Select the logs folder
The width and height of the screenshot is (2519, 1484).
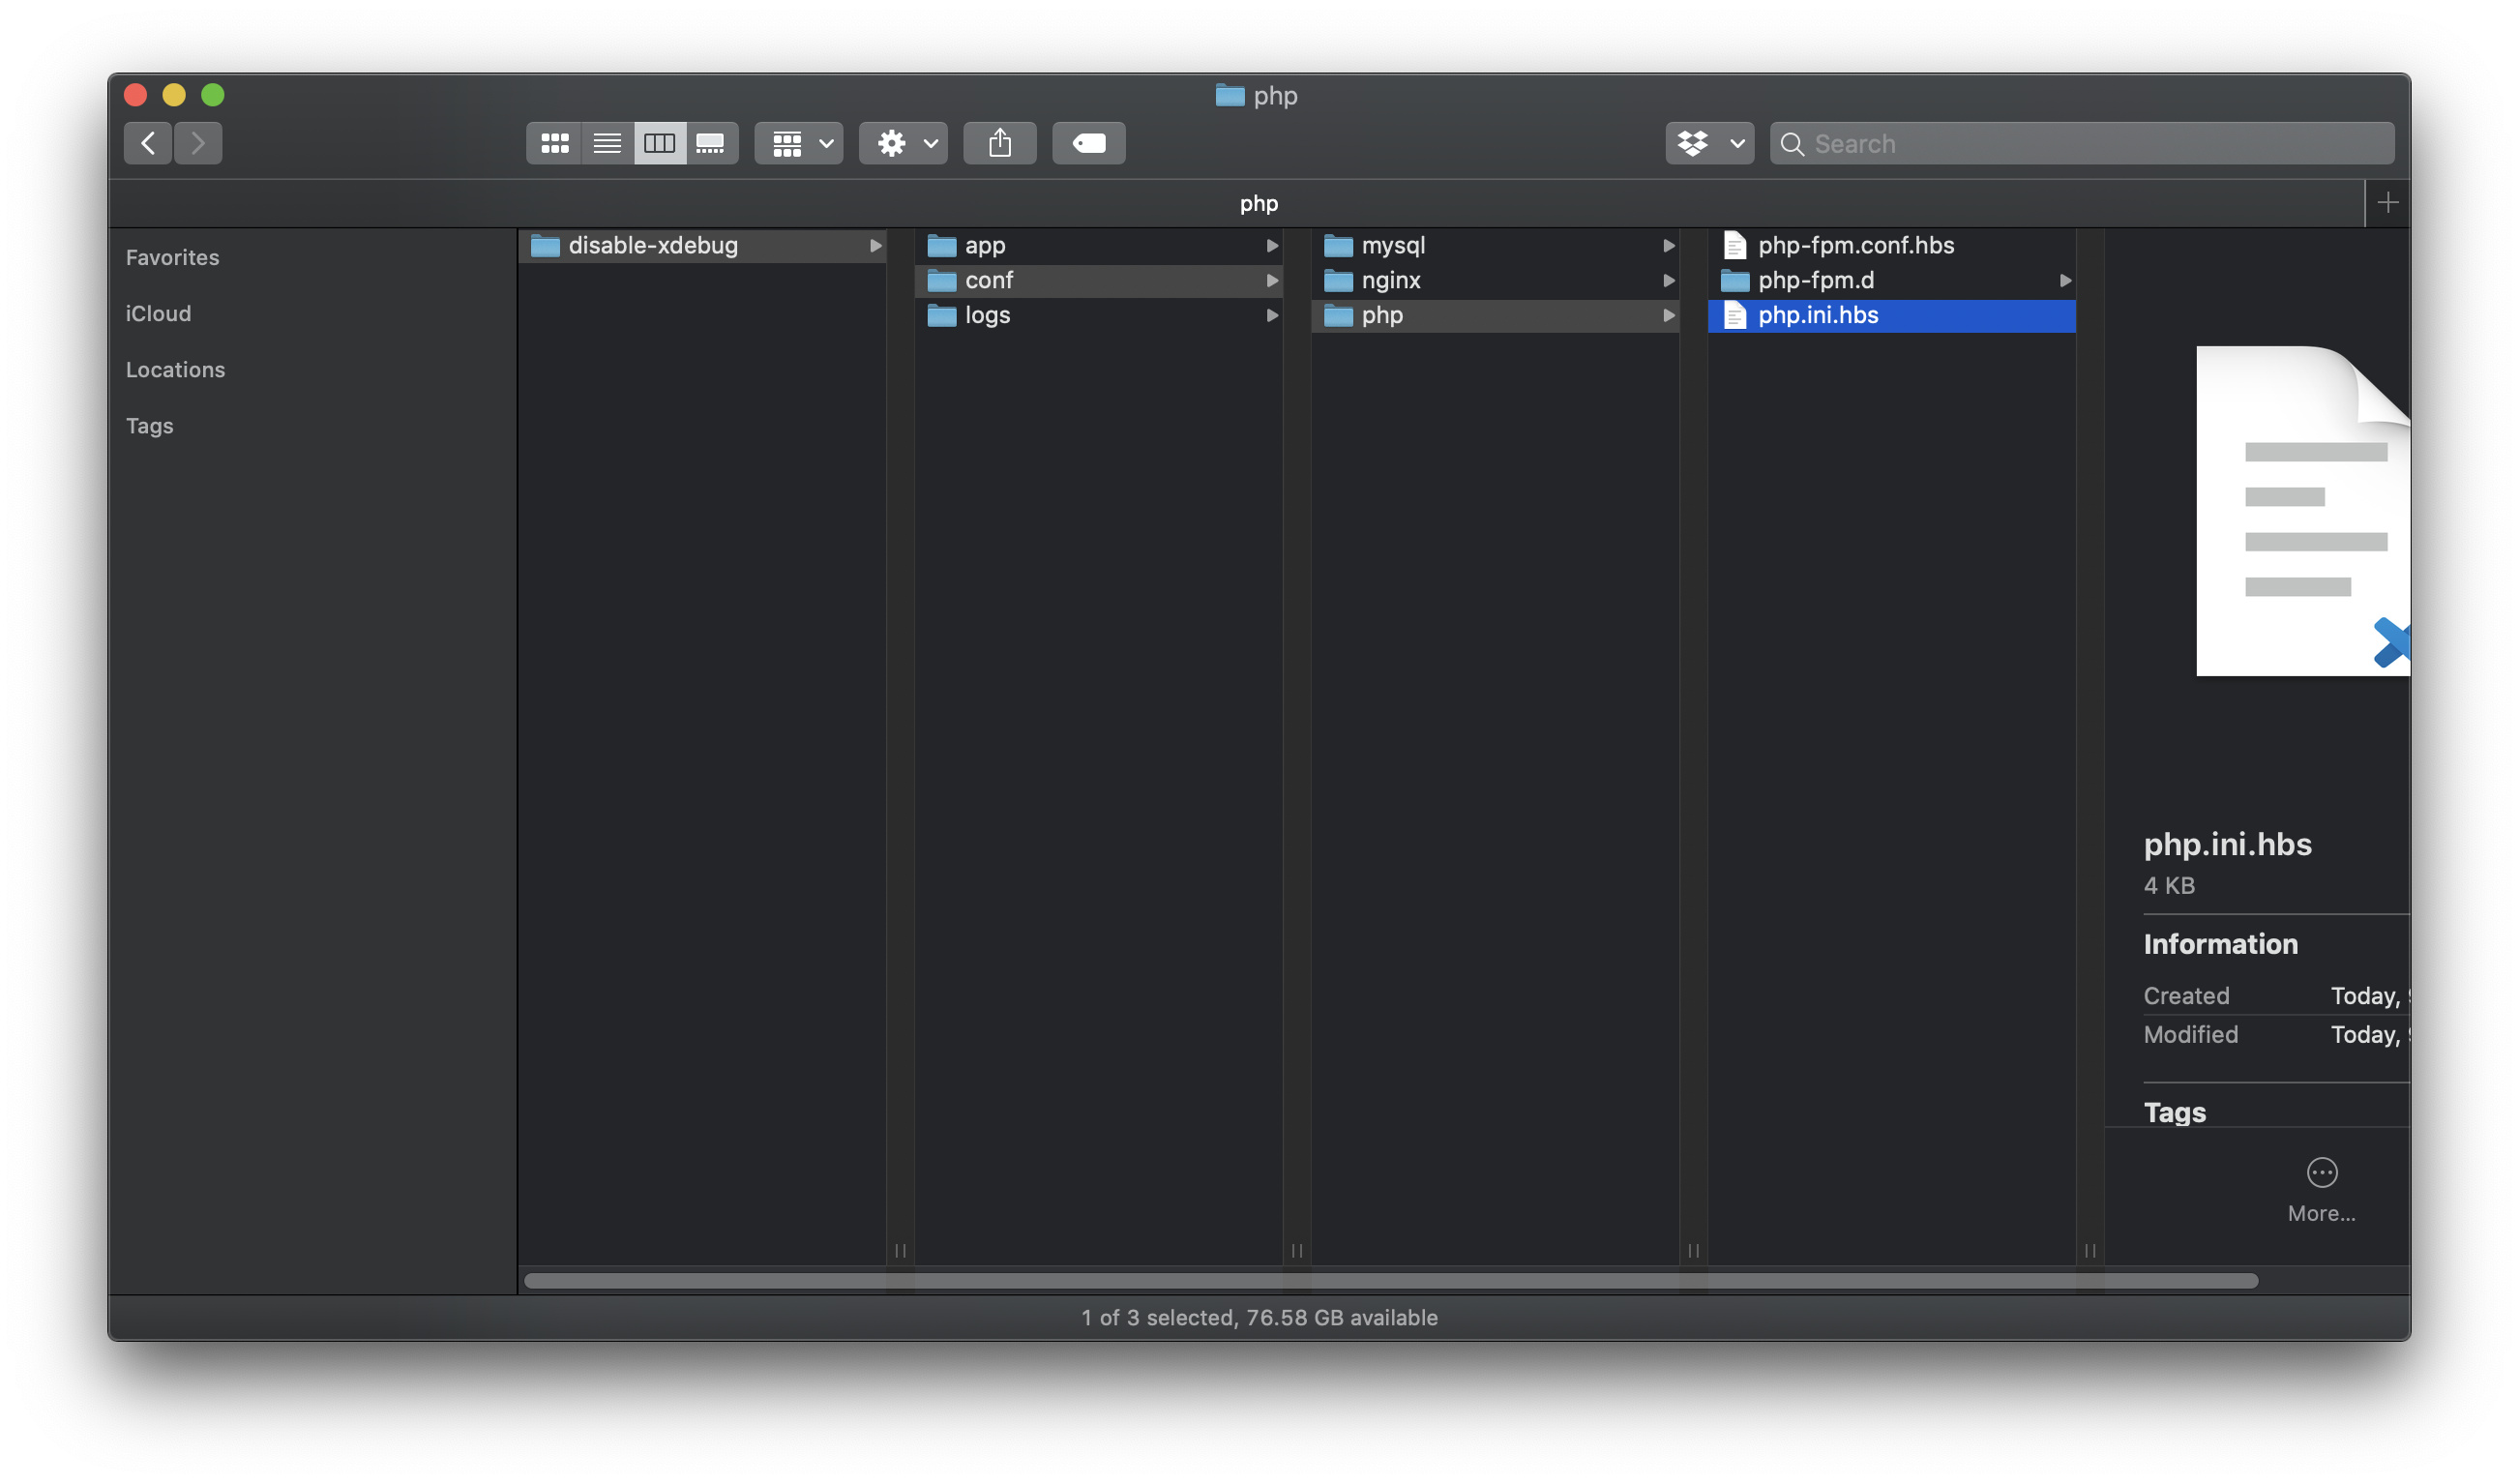point(1099,315)
